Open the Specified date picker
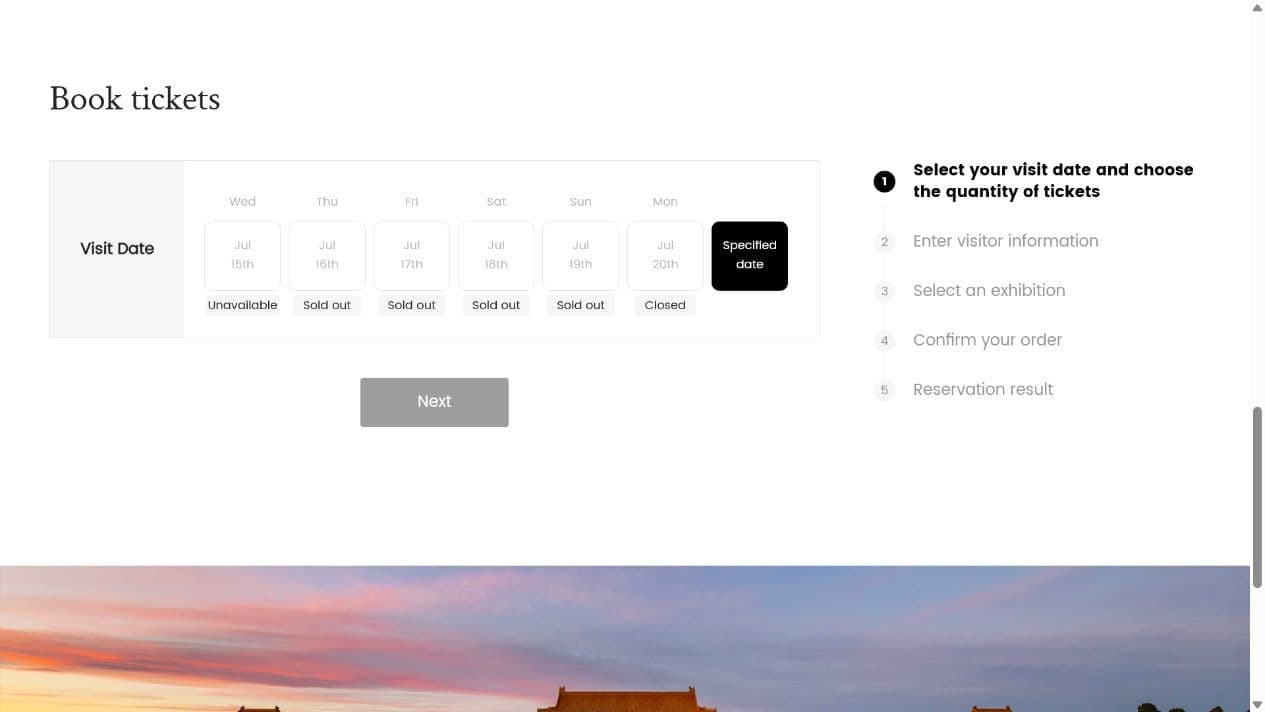This screenshot has height=712, width=1265. (x=749, y=256)
